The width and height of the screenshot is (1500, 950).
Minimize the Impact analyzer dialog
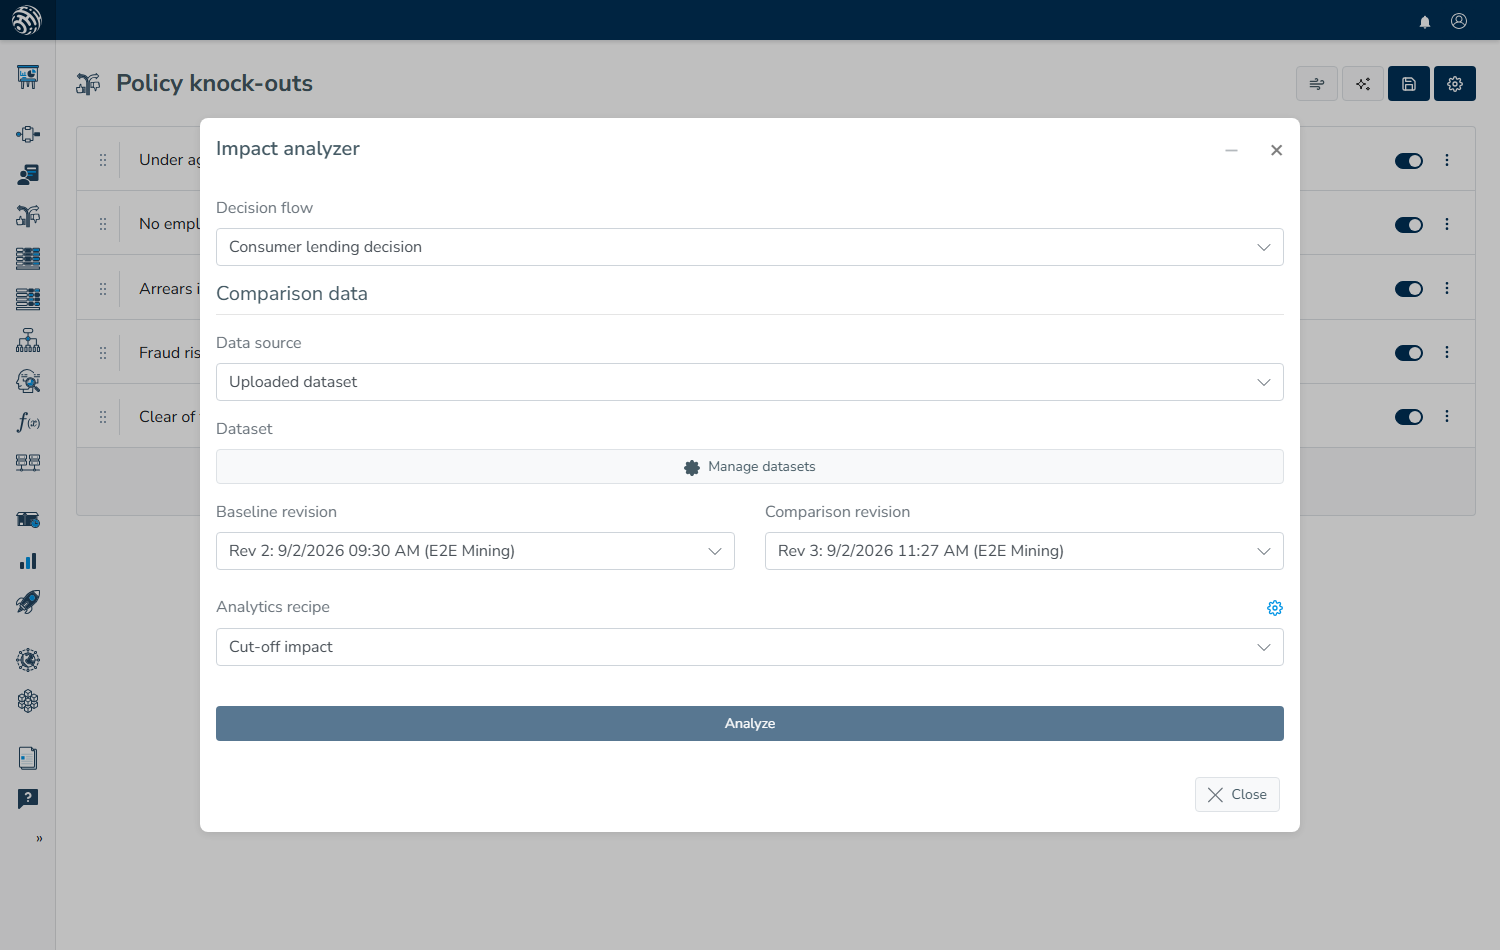pyautogui.click(x=1231, y=150)
